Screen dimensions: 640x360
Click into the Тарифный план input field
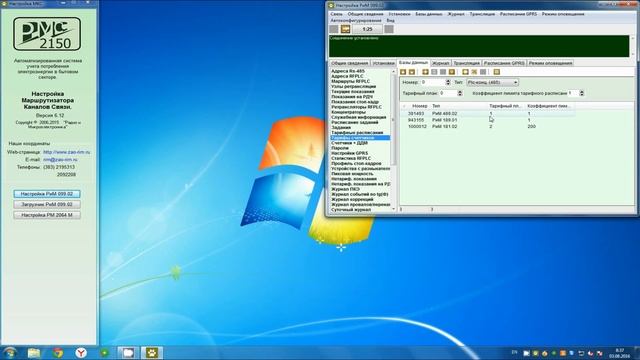coord(448,93)
